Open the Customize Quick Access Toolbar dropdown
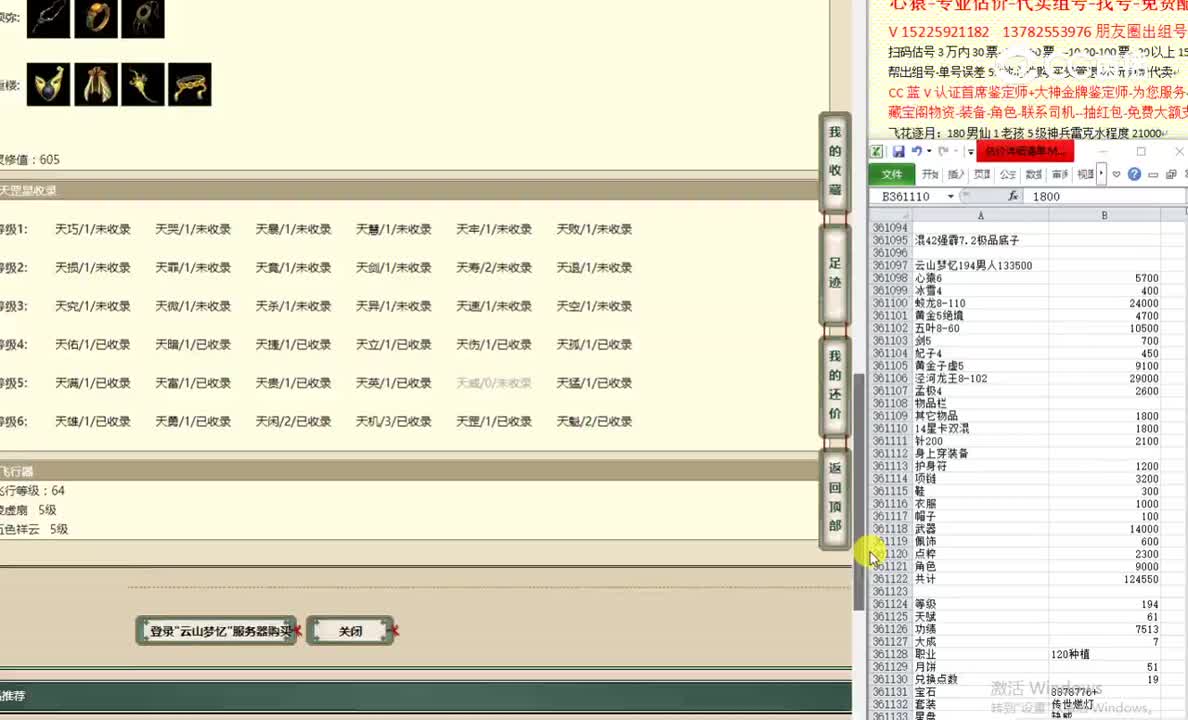The height and width of the screenshot is (720, 1188). (x=970, y=152)
